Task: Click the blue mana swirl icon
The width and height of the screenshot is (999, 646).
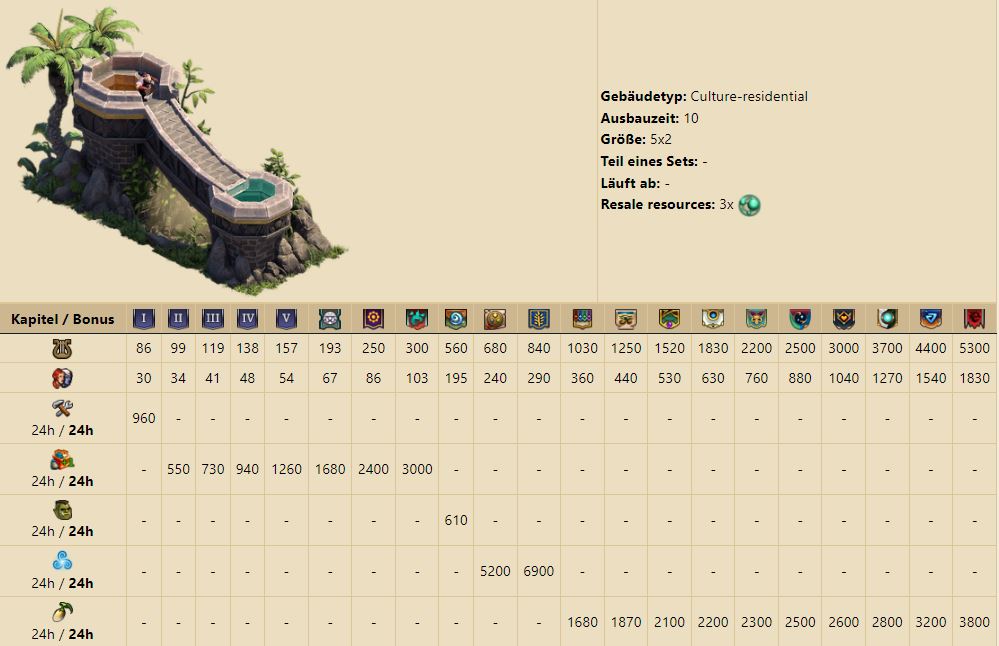Action: 63,561
